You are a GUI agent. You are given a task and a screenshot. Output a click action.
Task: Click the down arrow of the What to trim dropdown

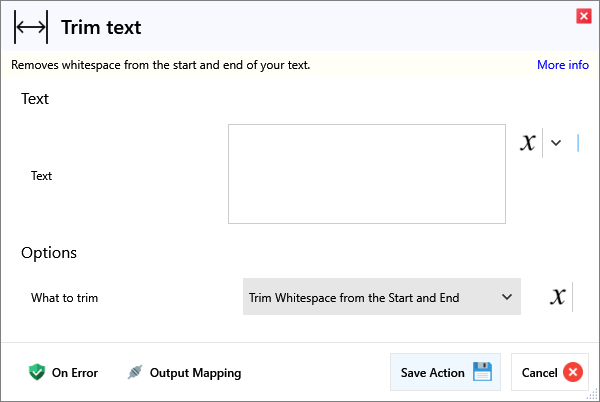(506, 297)
